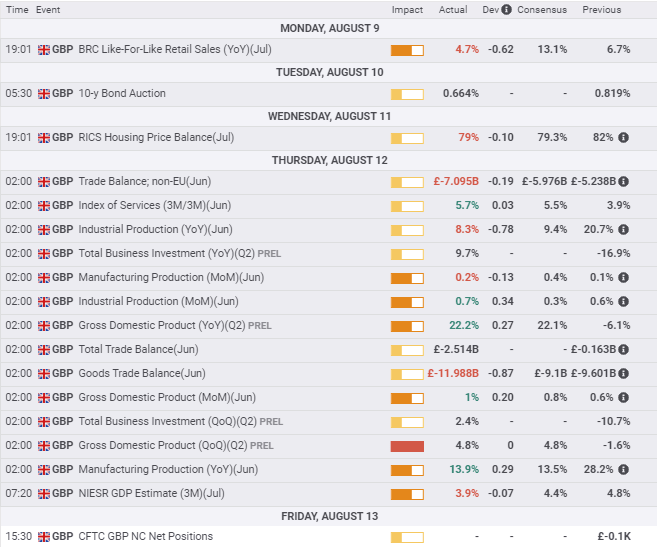Image resolution: width=657 pixels, height=547 pixels.
Task: Click red high-impact bar for GDP (QoQ)(Q2)
Action: pyautogui.click(x=407, y=446)
